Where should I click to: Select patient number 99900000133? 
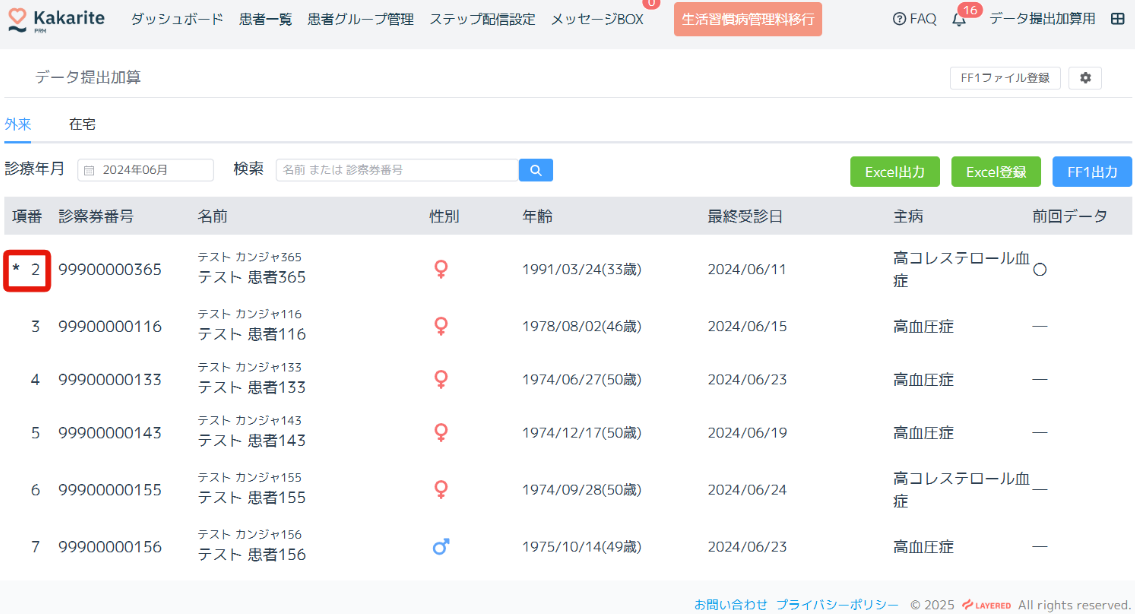pyautogui.click(x=110, y=379)
